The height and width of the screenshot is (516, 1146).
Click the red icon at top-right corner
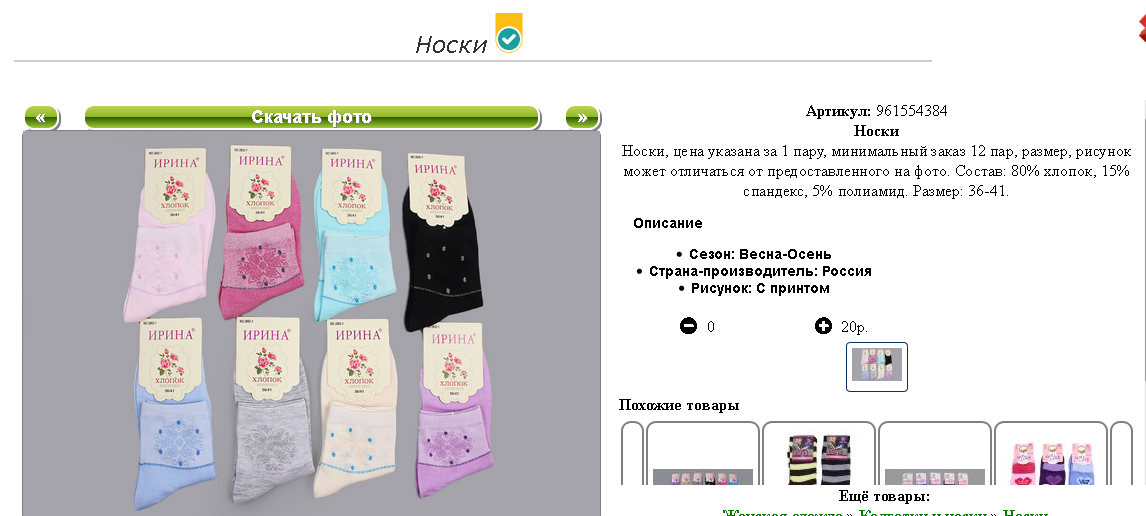[1141, 28]
